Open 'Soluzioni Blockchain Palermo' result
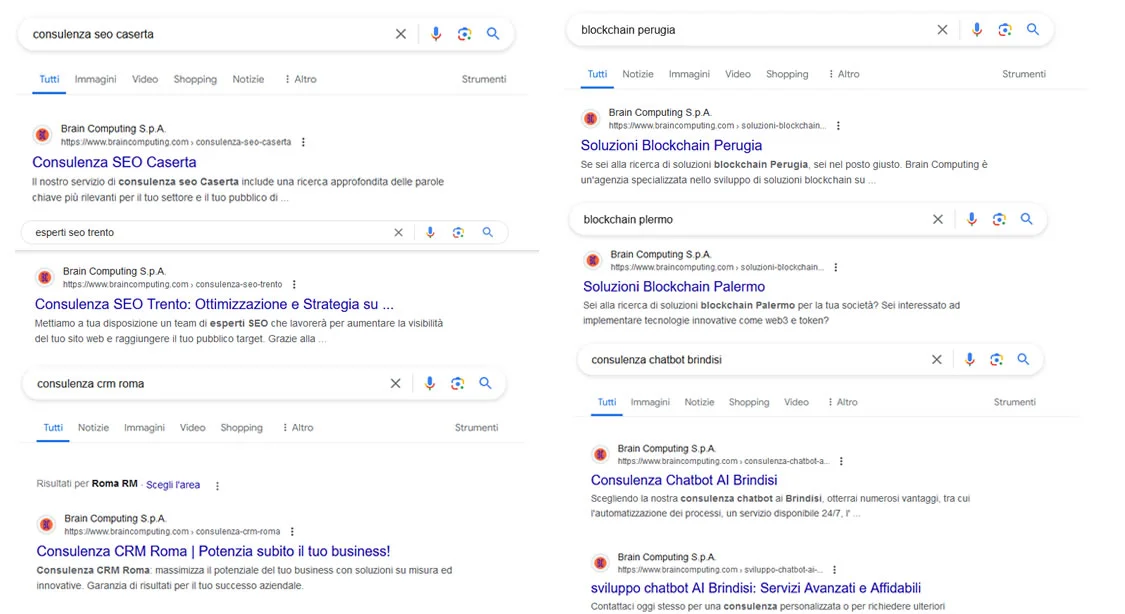Viewport: 1125px width, 614px height. 674,287
